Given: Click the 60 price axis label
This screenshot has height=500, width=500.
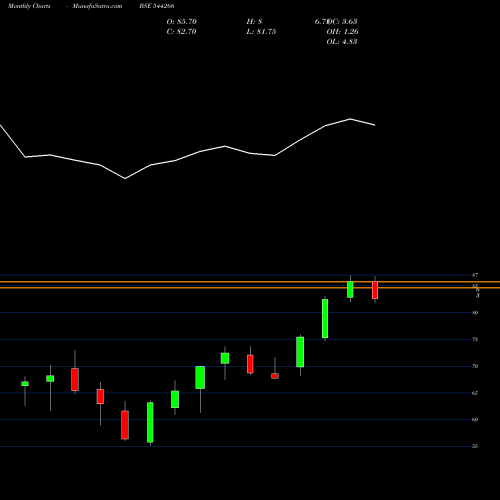Looking at the screenshot, I should click(475, 419).
